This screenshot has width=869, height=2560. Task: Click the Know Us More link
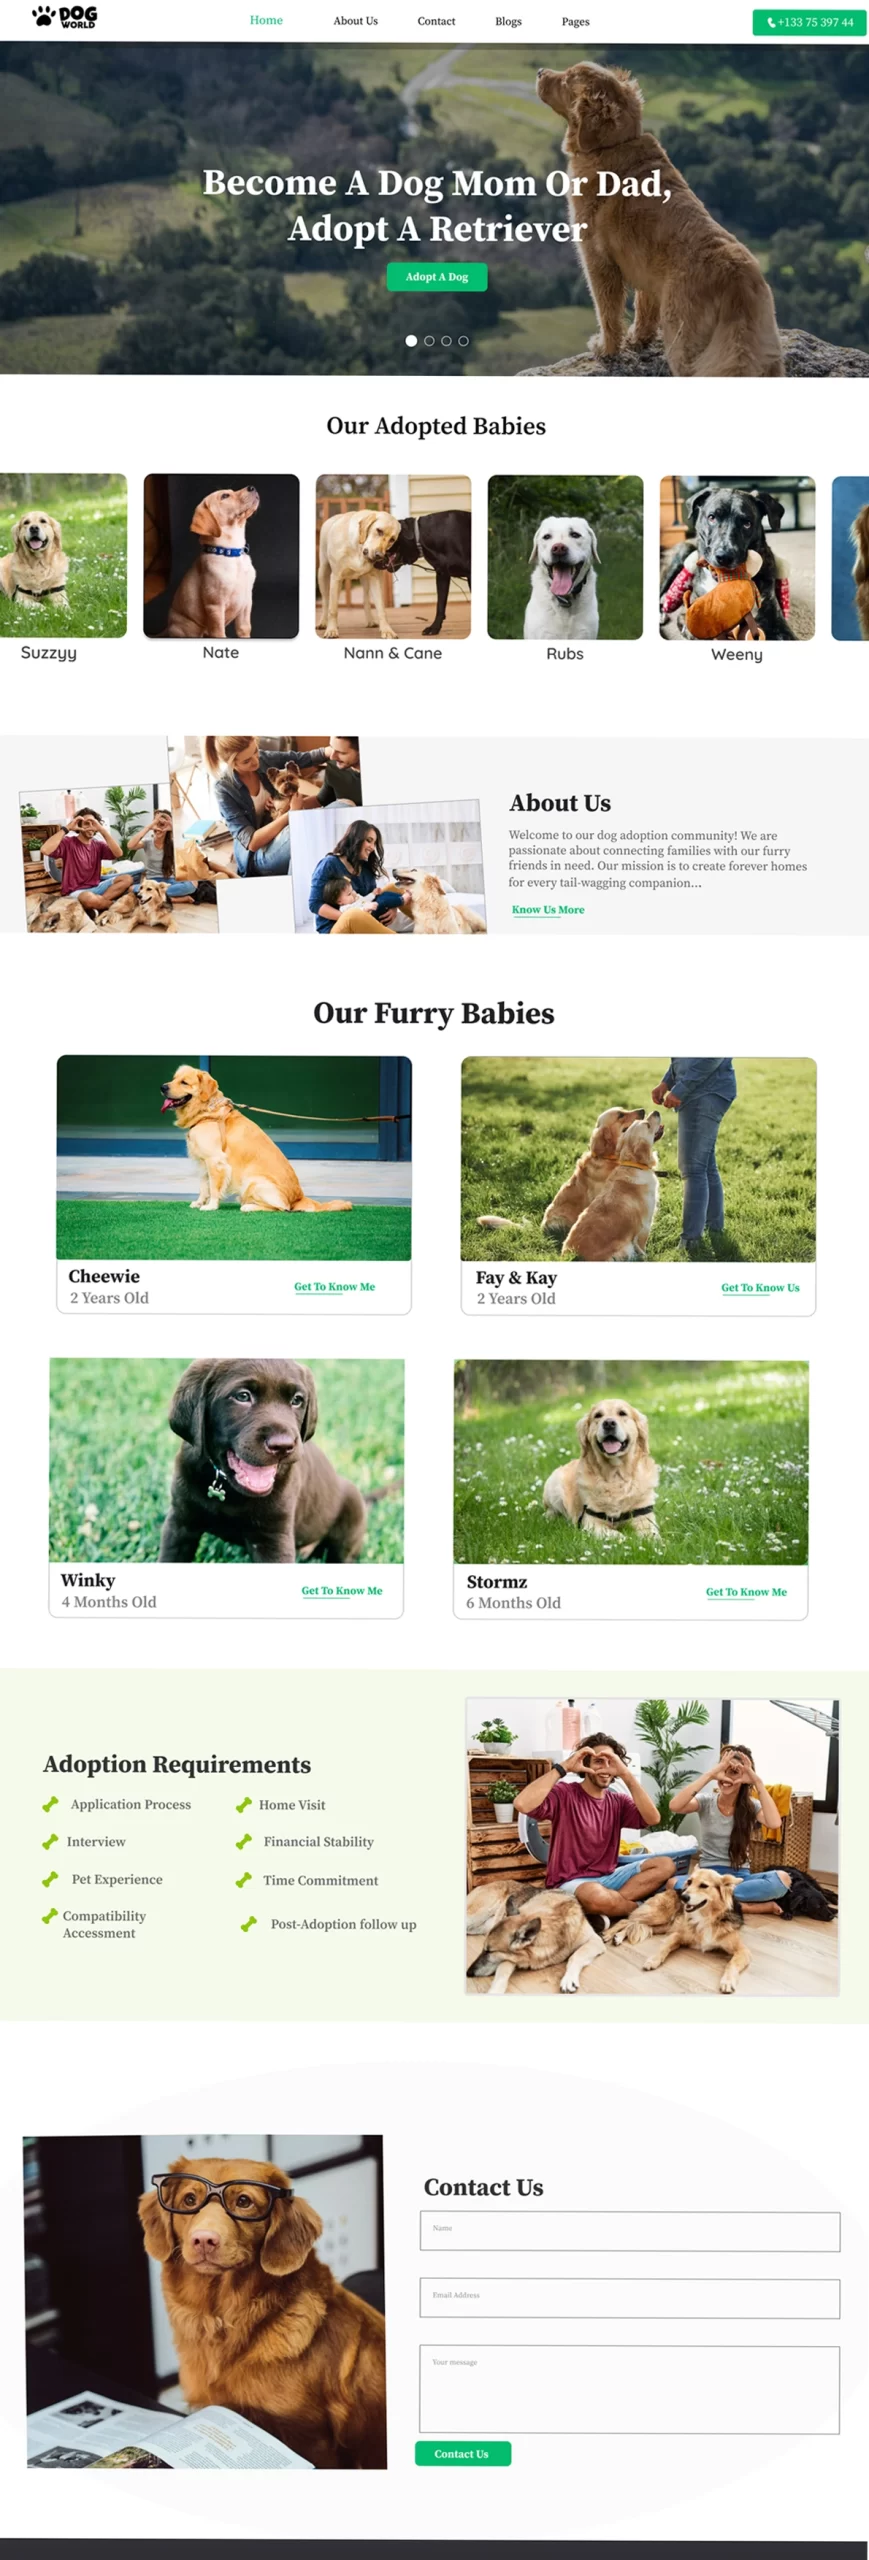548,910
